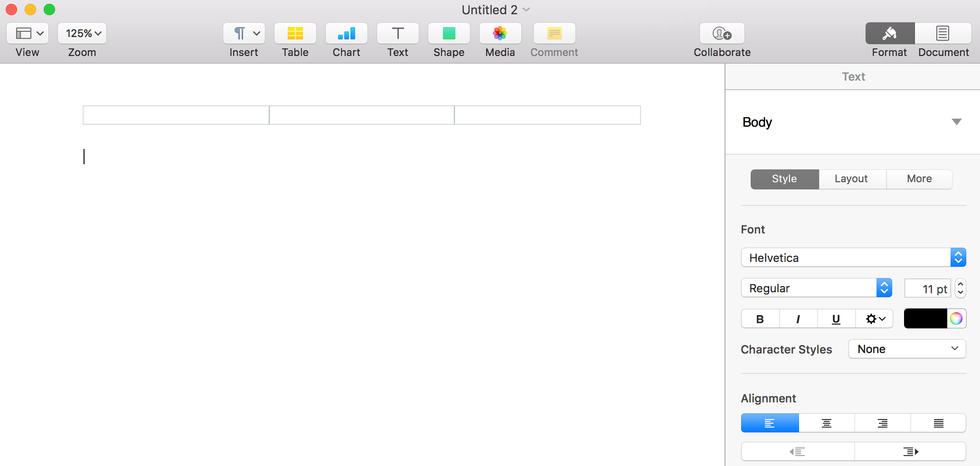Switch to the More tab
The image size is (980, 466).
[x=919, y=179]
